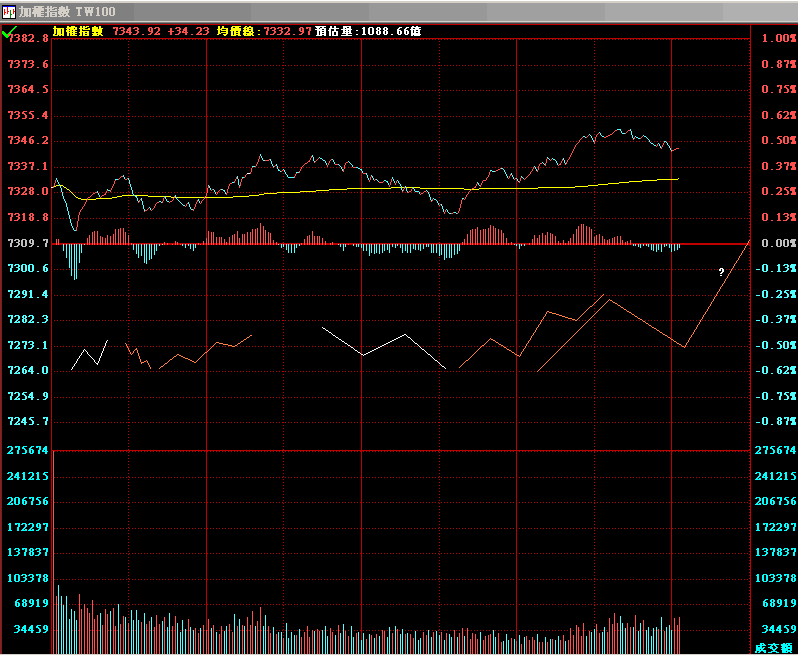Click the 預估量 1088.66億 estimate text
This screenshot has width=798, height=656.
(x=368, y=31)
